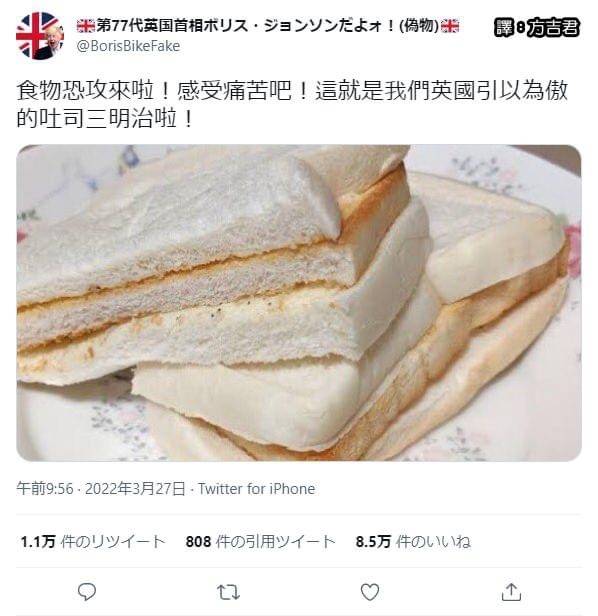Open the @BorisBikeFake handle
Screen dimensions: 598x616
pos(128,46)
